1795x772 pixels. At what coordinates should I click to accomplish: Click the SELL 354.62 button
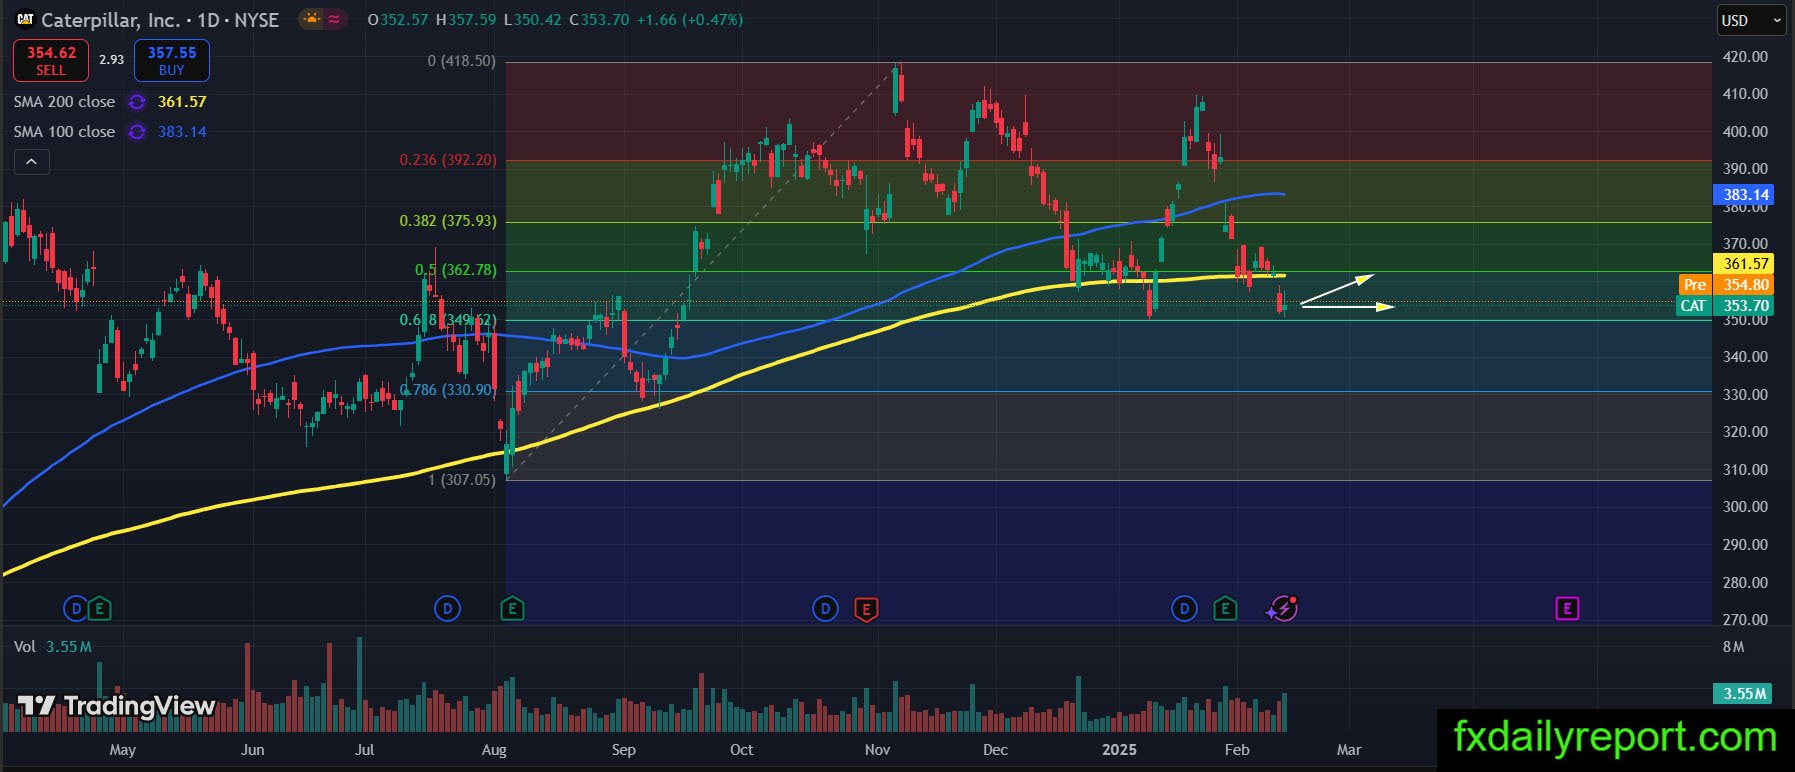(51, 61)
